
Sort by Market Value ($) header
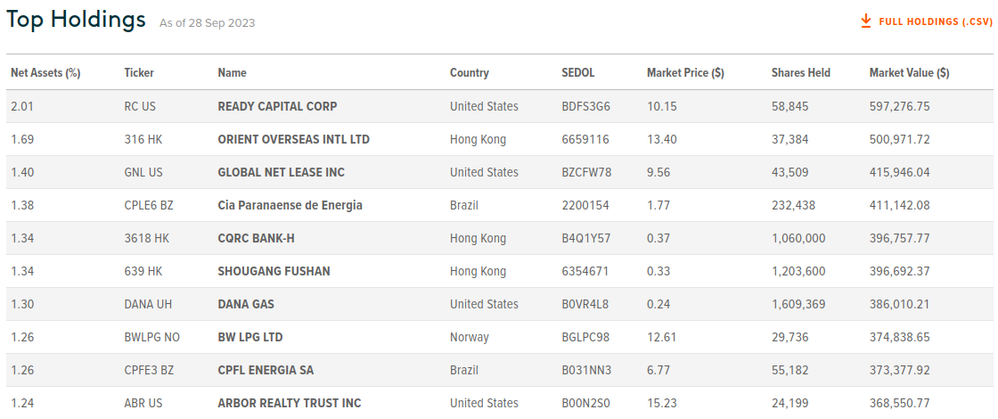(x=909, y=73)
